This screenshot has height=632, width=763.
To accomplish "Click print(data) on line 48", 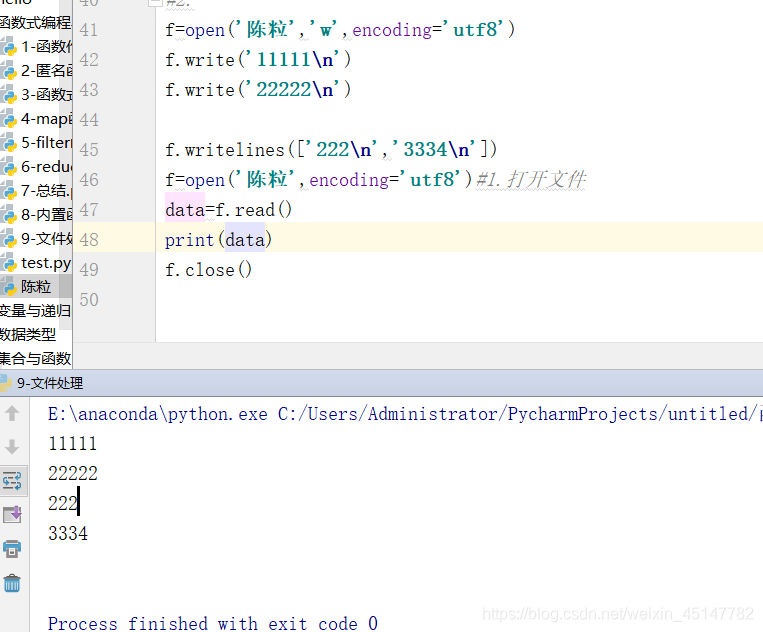I will (x=218, y=240).
